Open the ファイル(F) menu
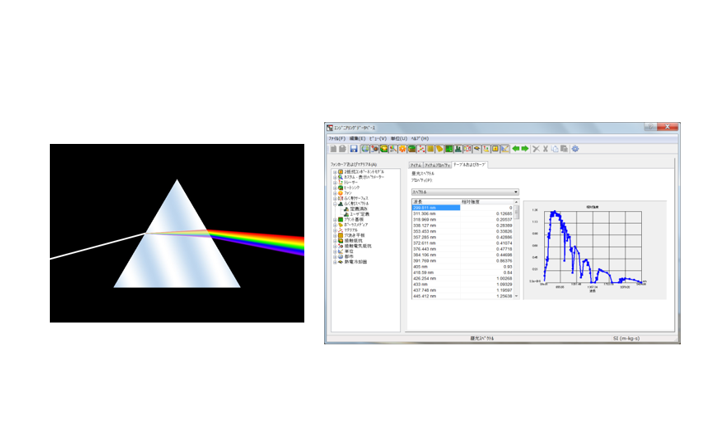 pyautogui.click(x=336, y=138)
